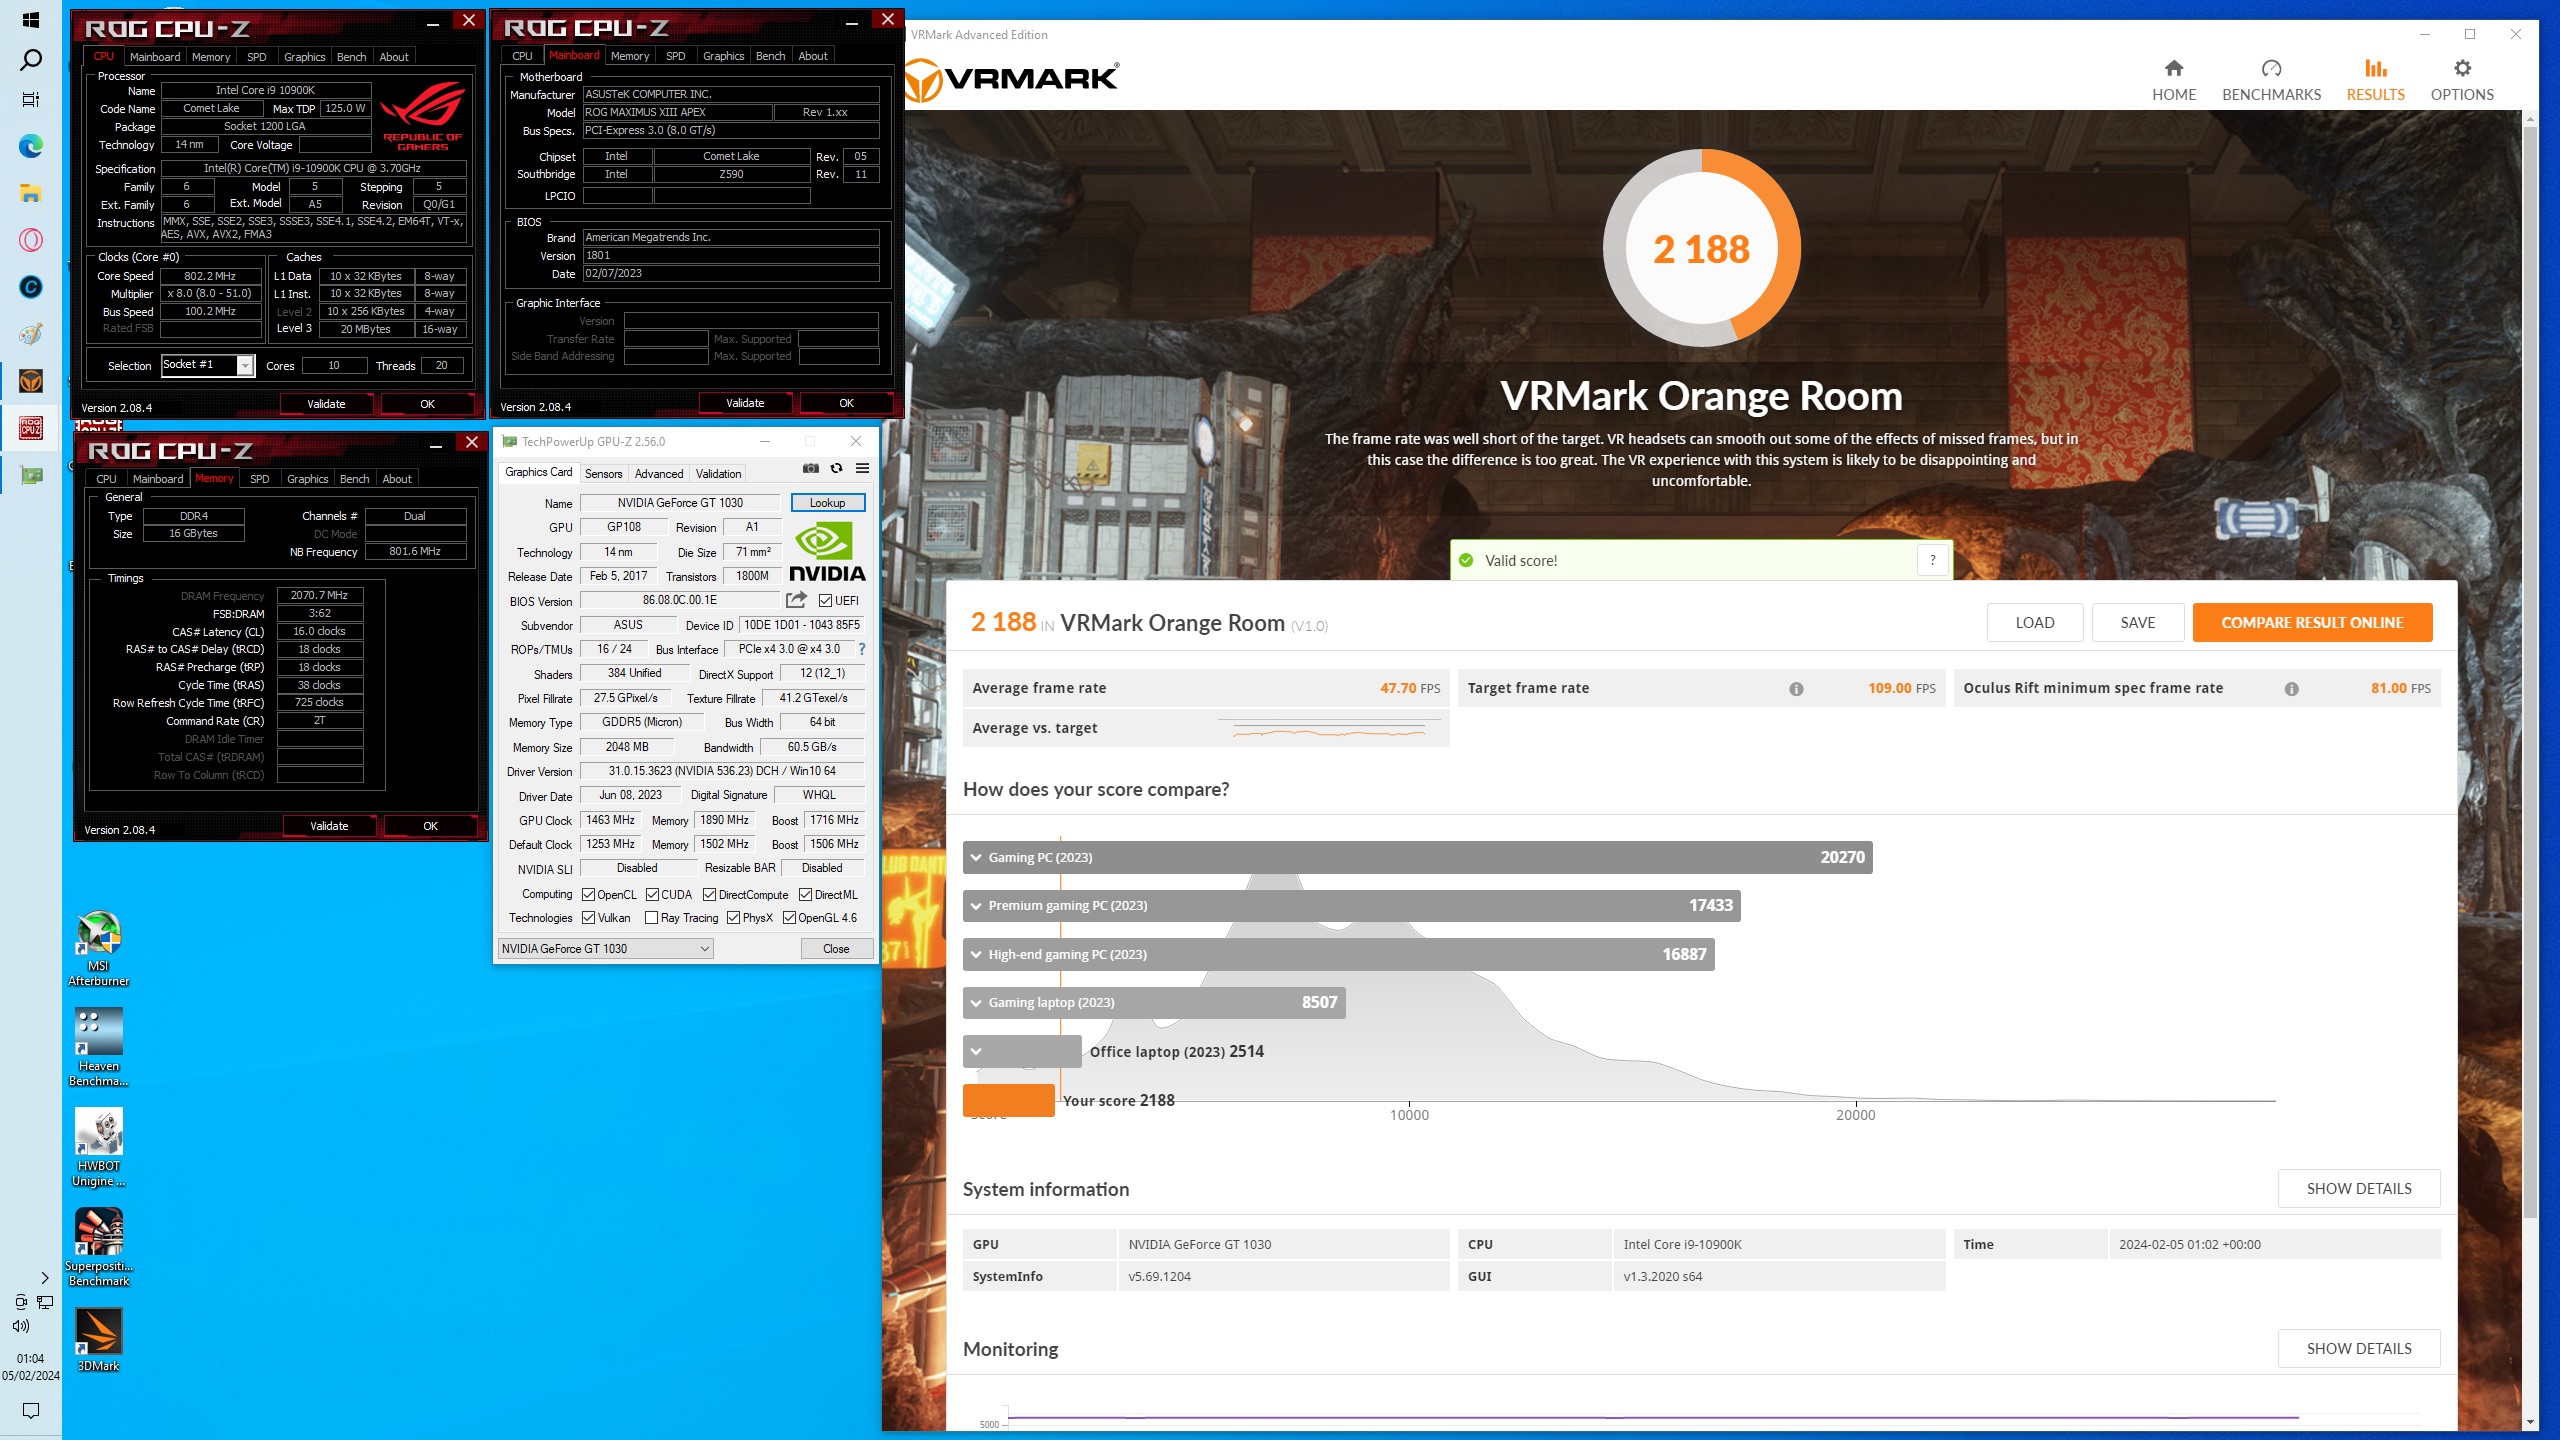Open File Explorer from the taskbar
Screen dimensions: 2560x1440
31,194
